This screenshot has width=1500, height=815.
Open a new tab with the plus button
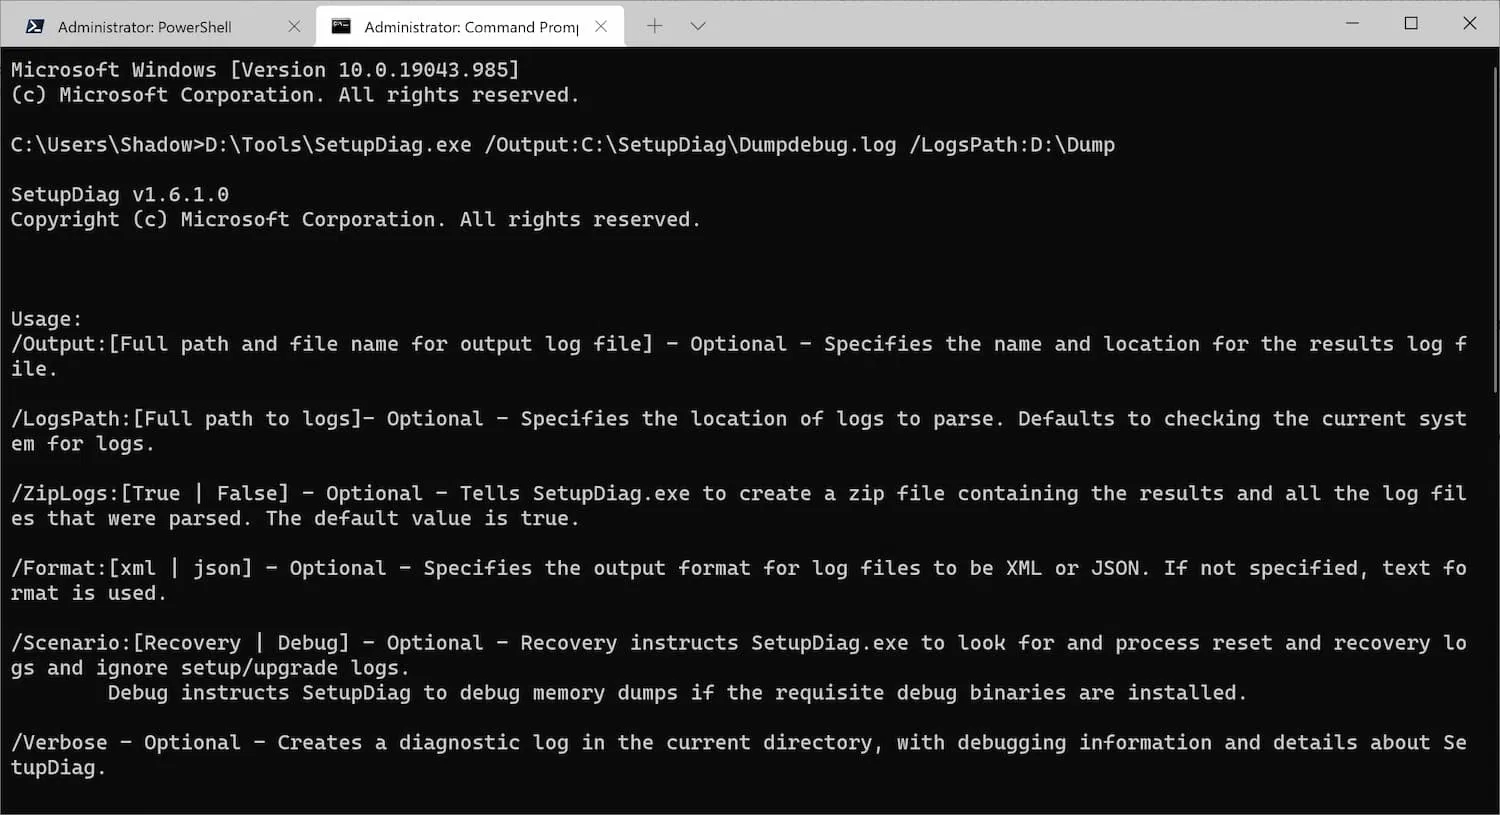click(x=654, y=26)
